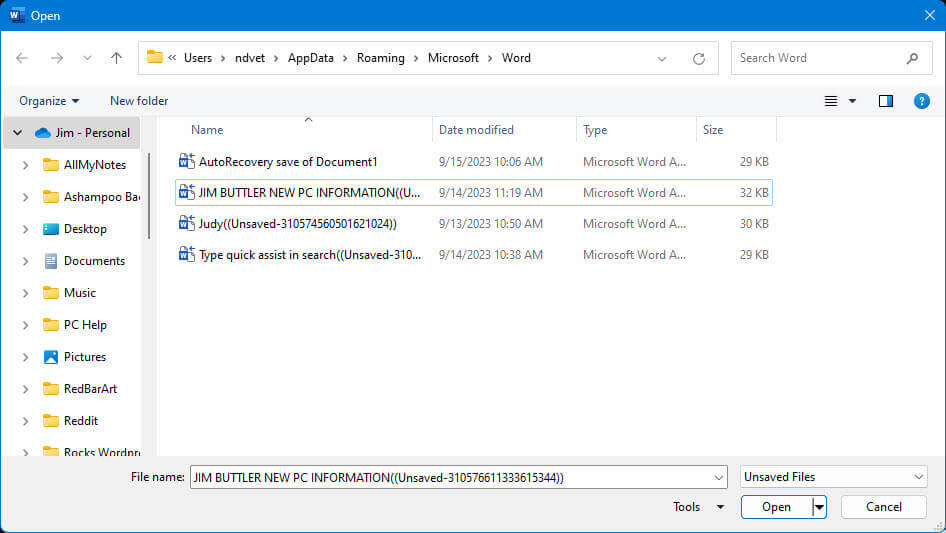The width and height of the screenshot is (946, 533).
Task: Open view options dropdown arrow
Action: [x=852, y=101]
